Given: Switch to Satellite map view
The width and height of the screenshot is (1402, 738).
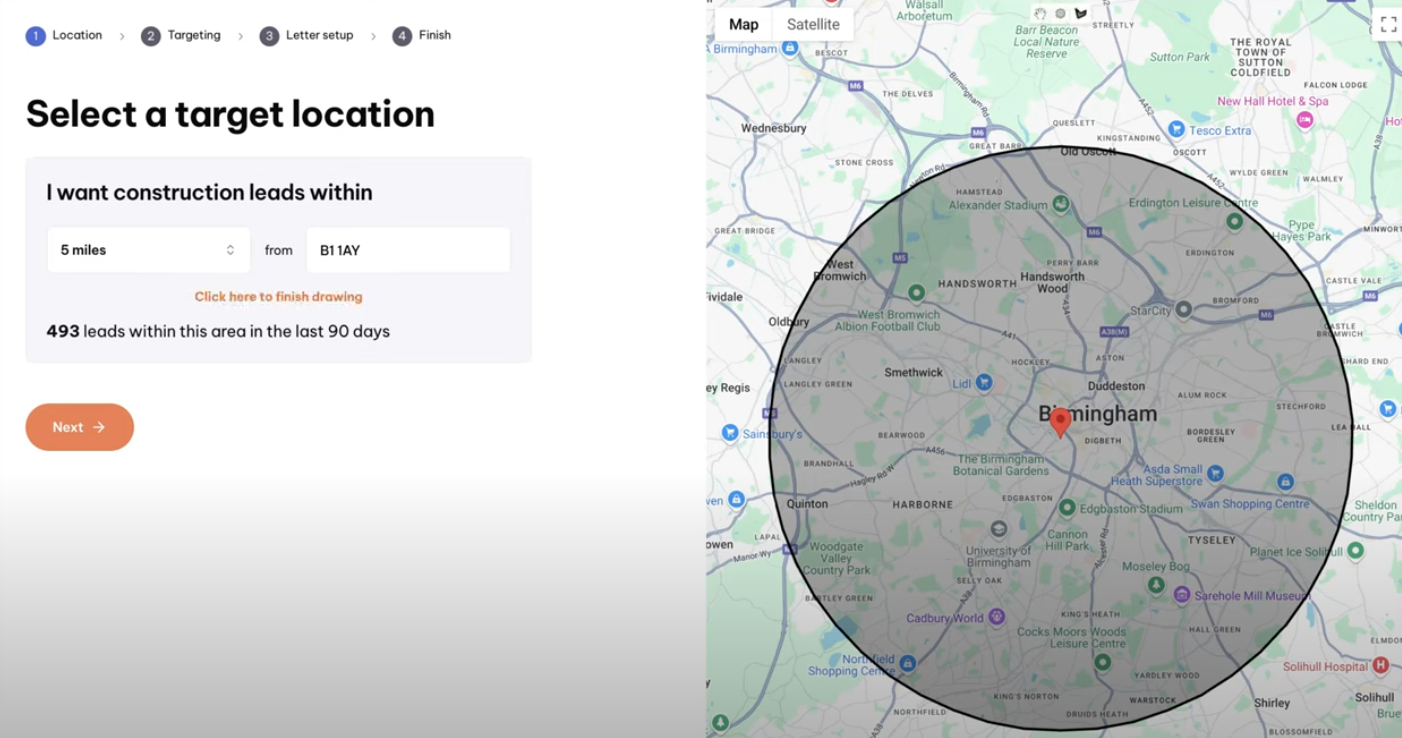Looking at the screenshot, I should [x=813, y=25].
